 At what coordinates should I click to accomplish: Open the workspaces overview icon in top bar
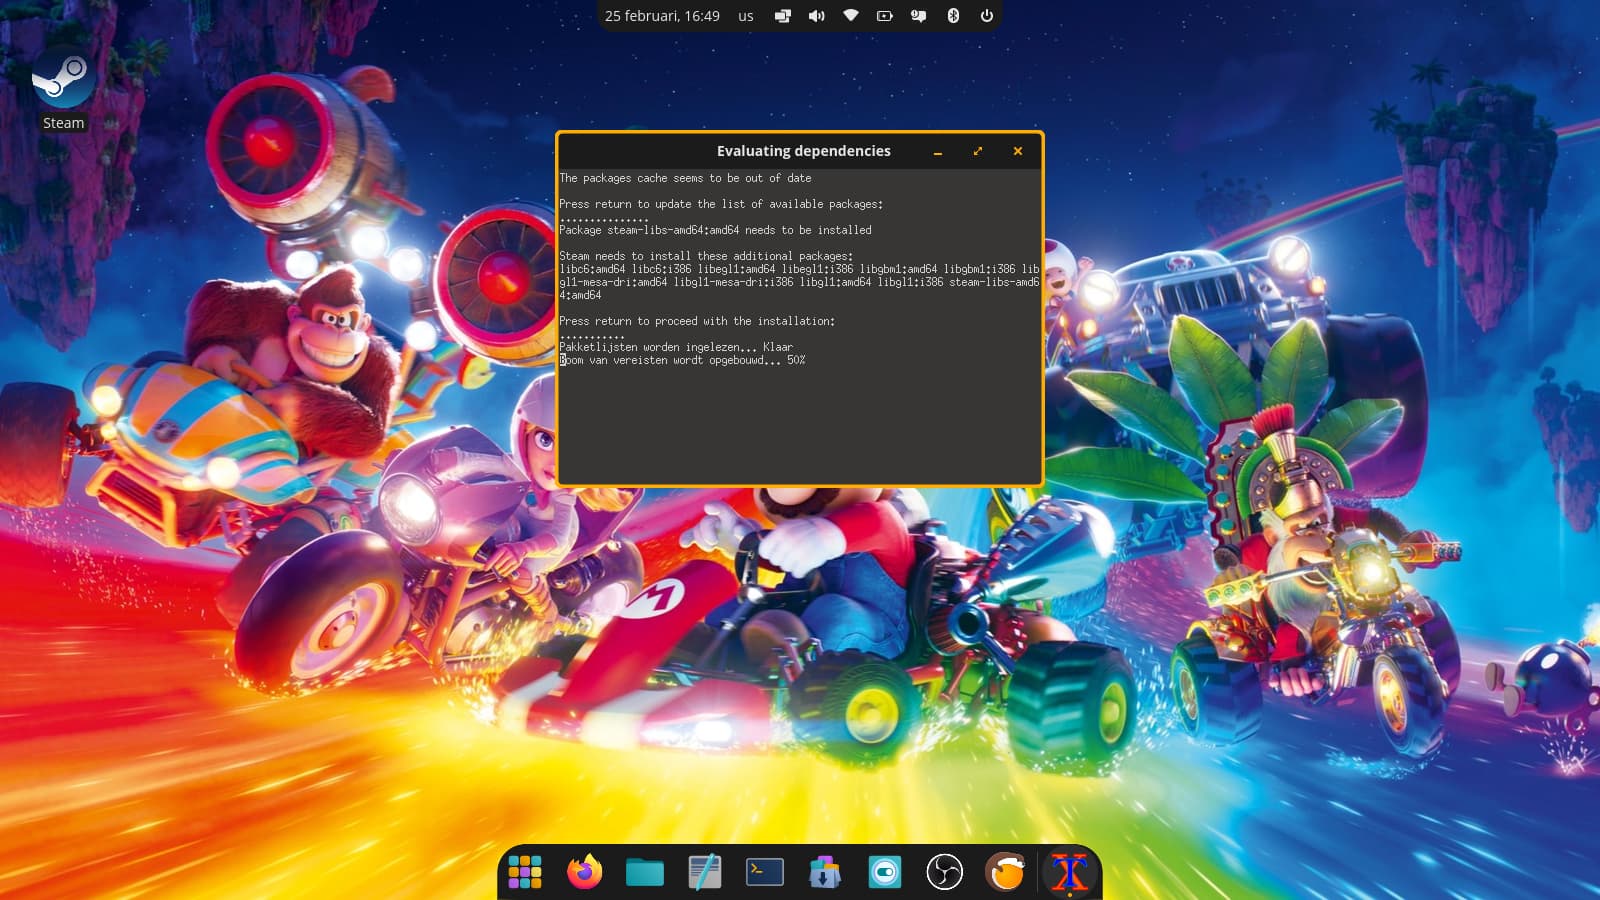(x=783, y=16)
